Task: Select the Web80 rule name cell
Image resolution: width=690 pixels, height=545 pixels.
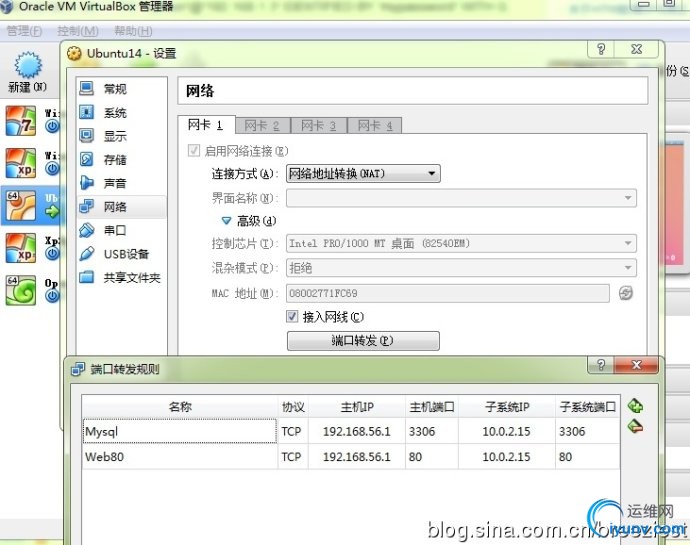Action: point(180,457)
